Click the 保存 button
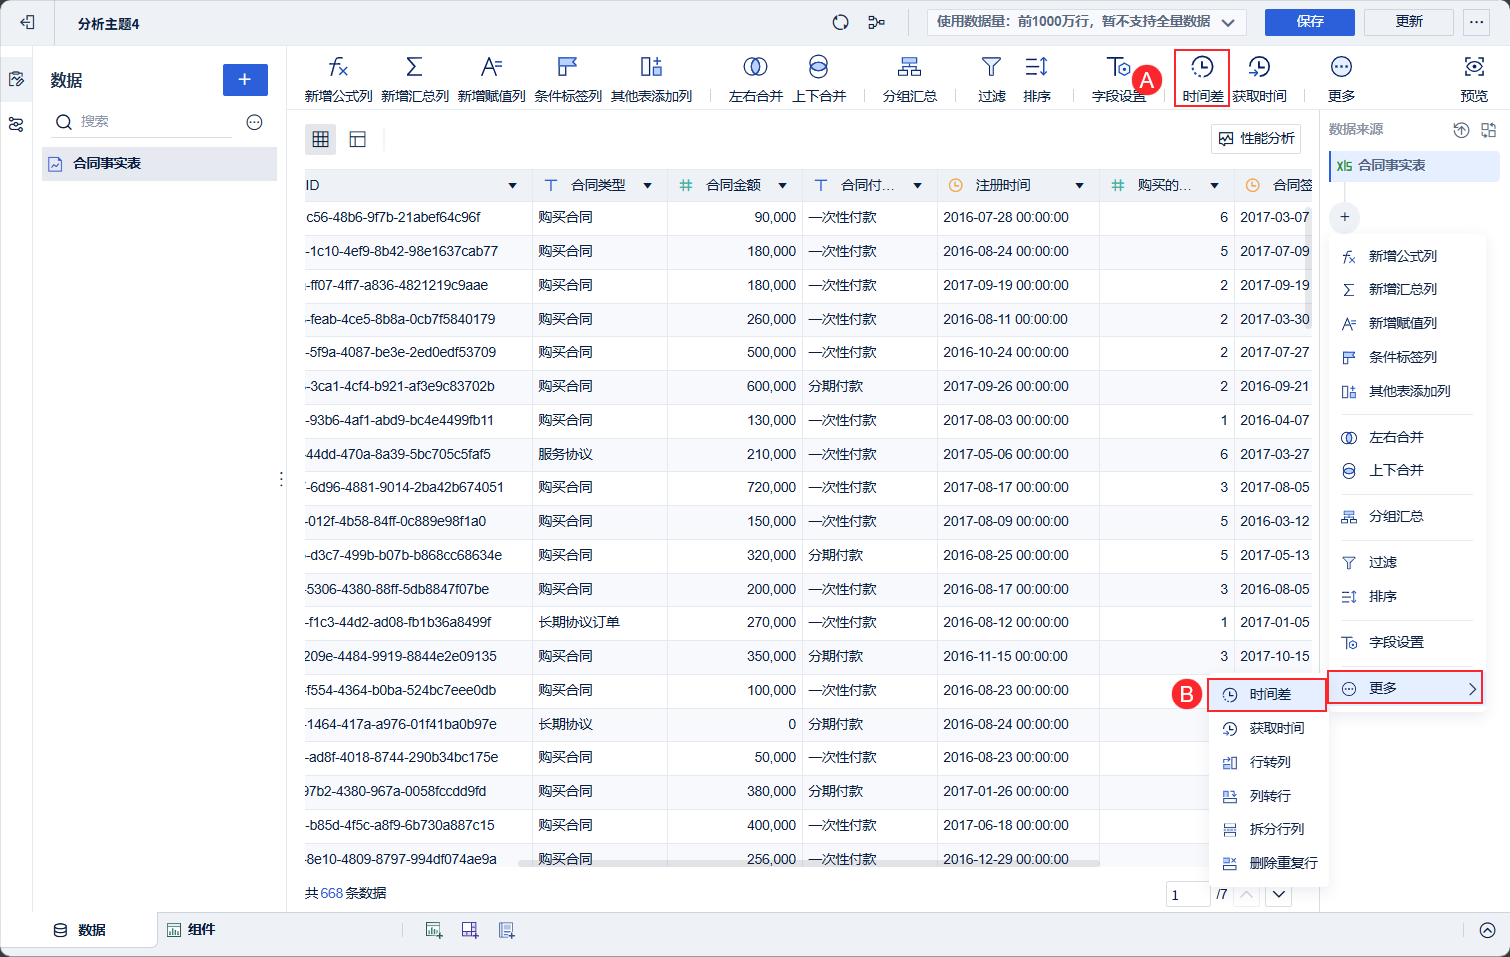 [x=1309, y=22]
